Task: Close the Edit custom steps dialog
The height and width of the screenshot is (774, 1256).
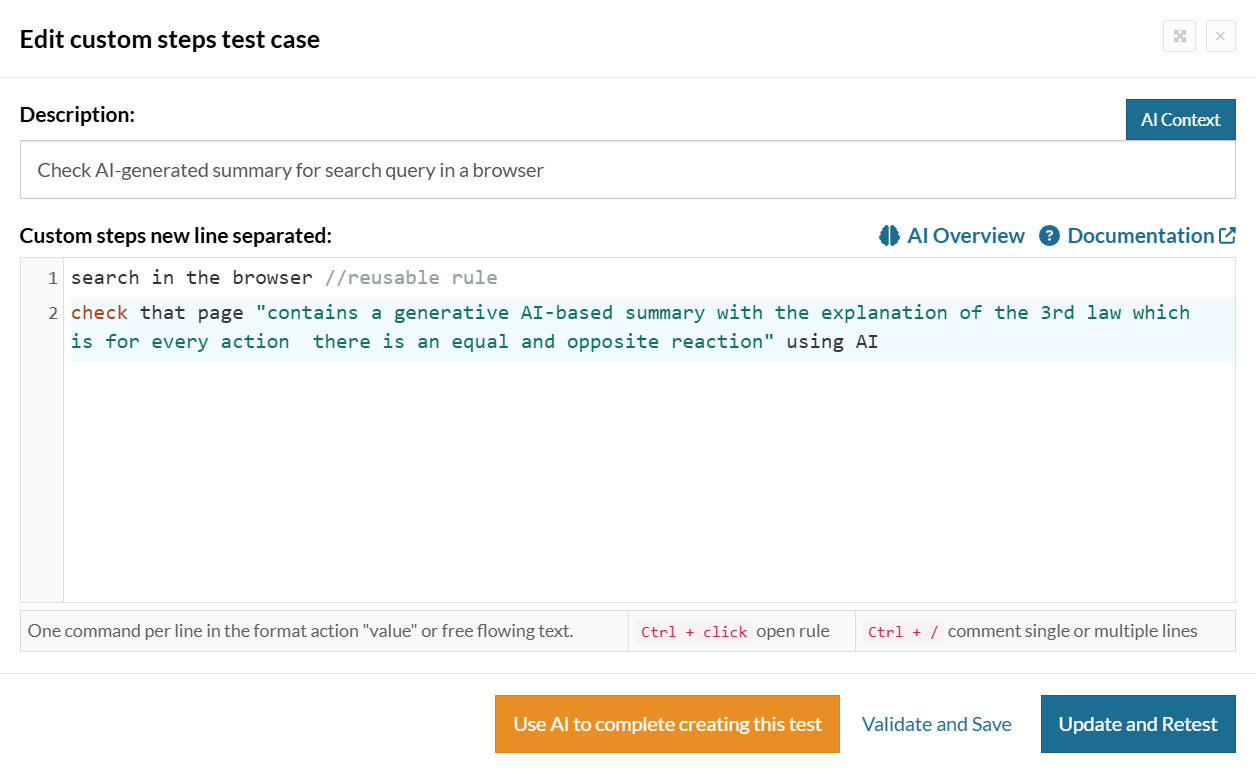Action: pyautogui.click(x=1220, y=37)
